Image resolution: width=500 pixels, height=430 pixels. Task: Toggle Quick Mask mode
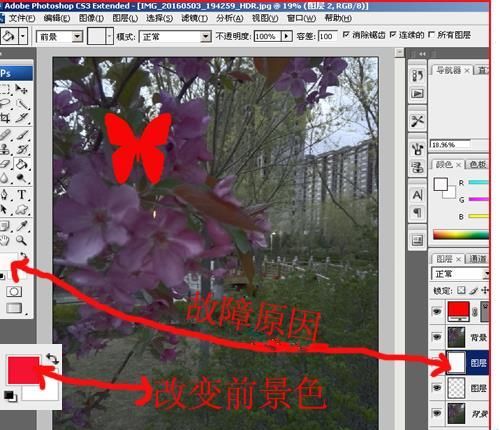(x=14, y=292)
